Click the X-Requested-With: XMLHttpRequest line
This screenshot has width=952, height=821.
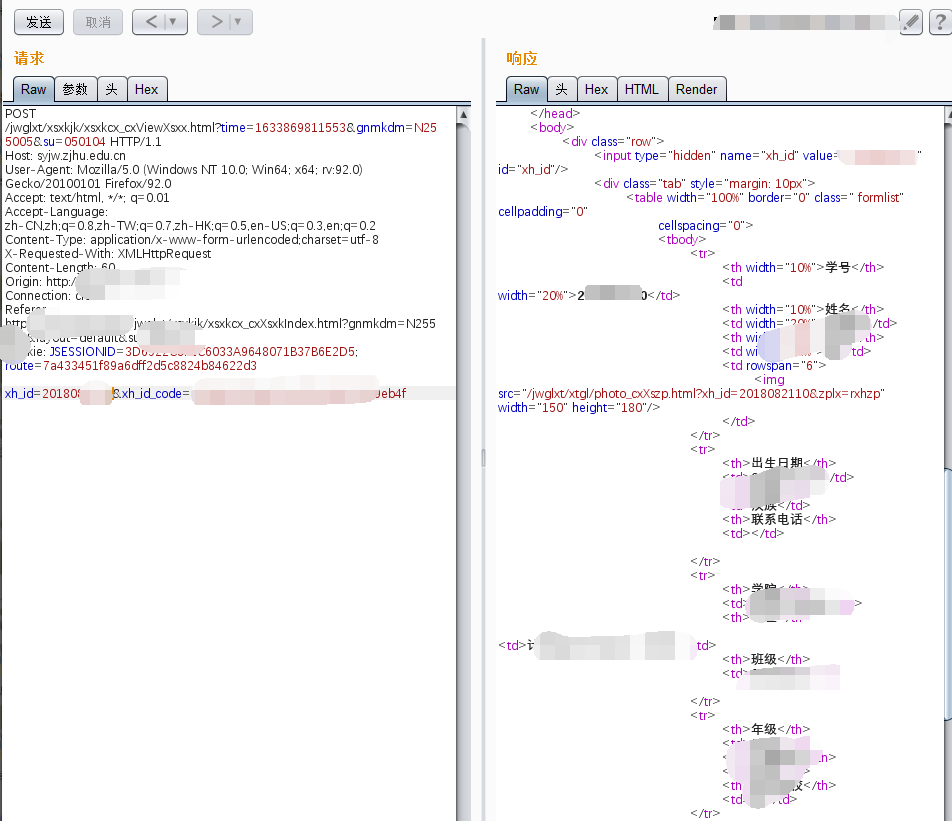click(108, 253)
